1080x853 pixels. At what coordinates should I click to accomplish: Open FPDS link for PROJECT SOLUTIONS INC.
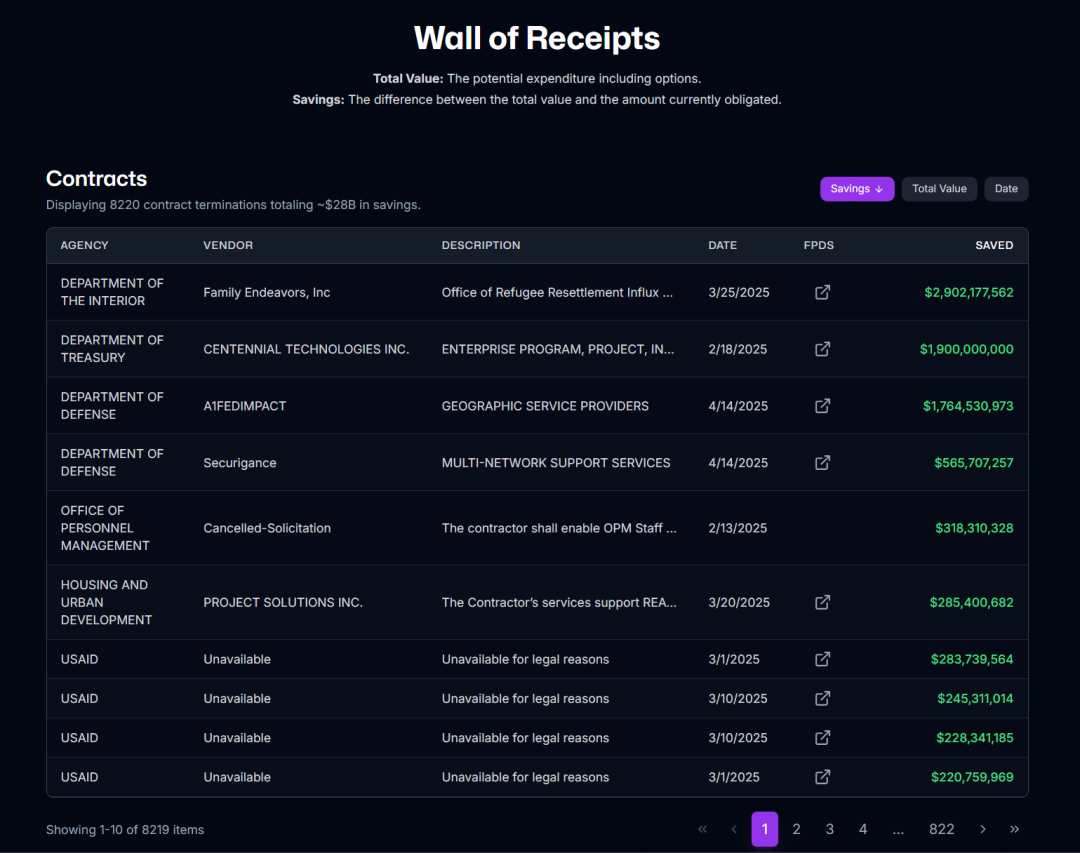(822, 602)
